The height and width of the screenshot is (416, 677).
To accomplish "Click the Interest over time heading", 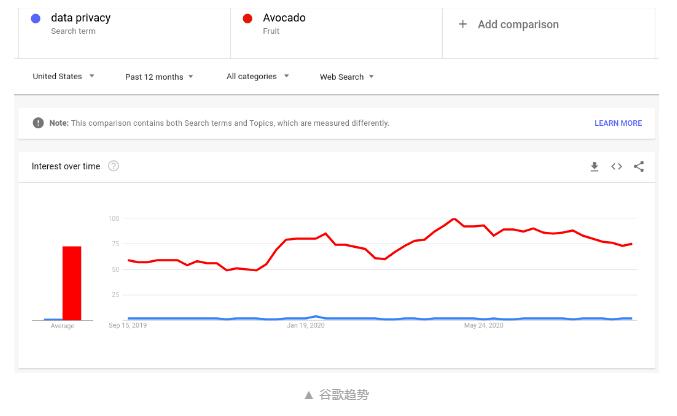I will coord(66,166).
